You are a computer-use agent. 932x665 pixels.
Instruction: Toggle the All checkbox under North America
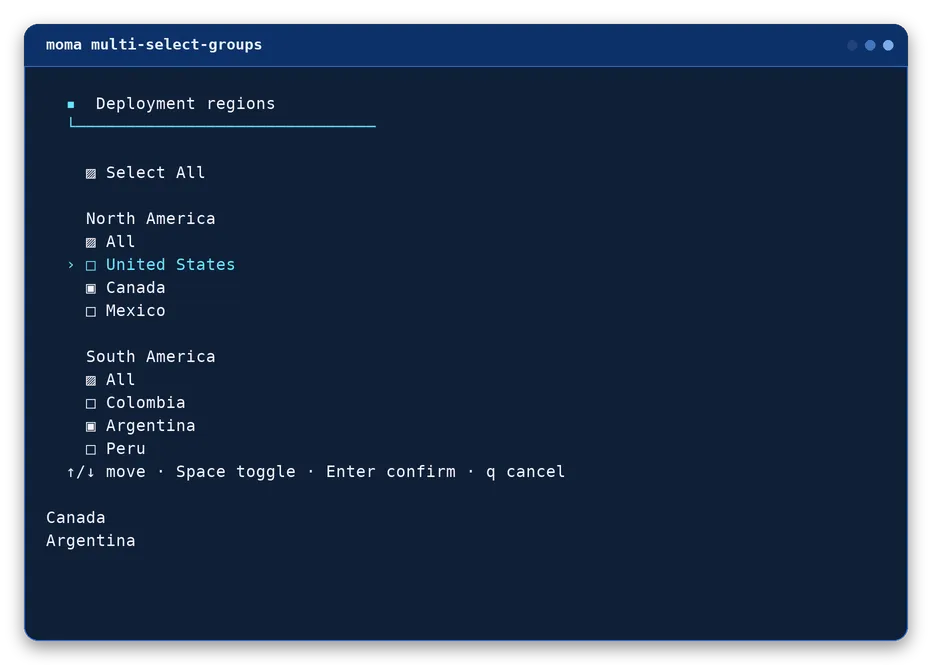point(91,242)
